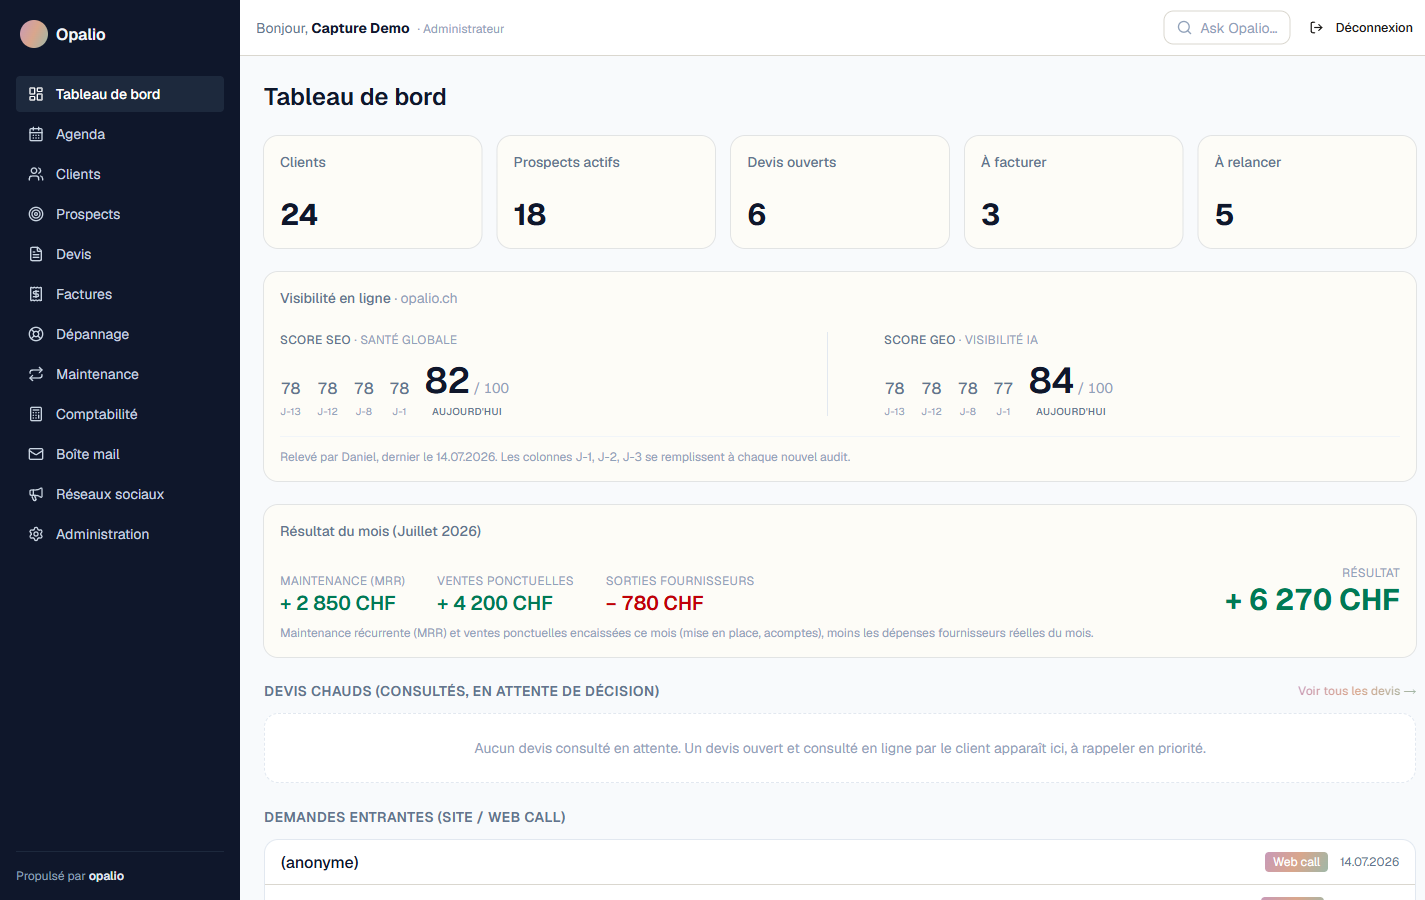Select the Dépannage menu label
This screenshot has width=1425, height=900.
click(92, 334)
